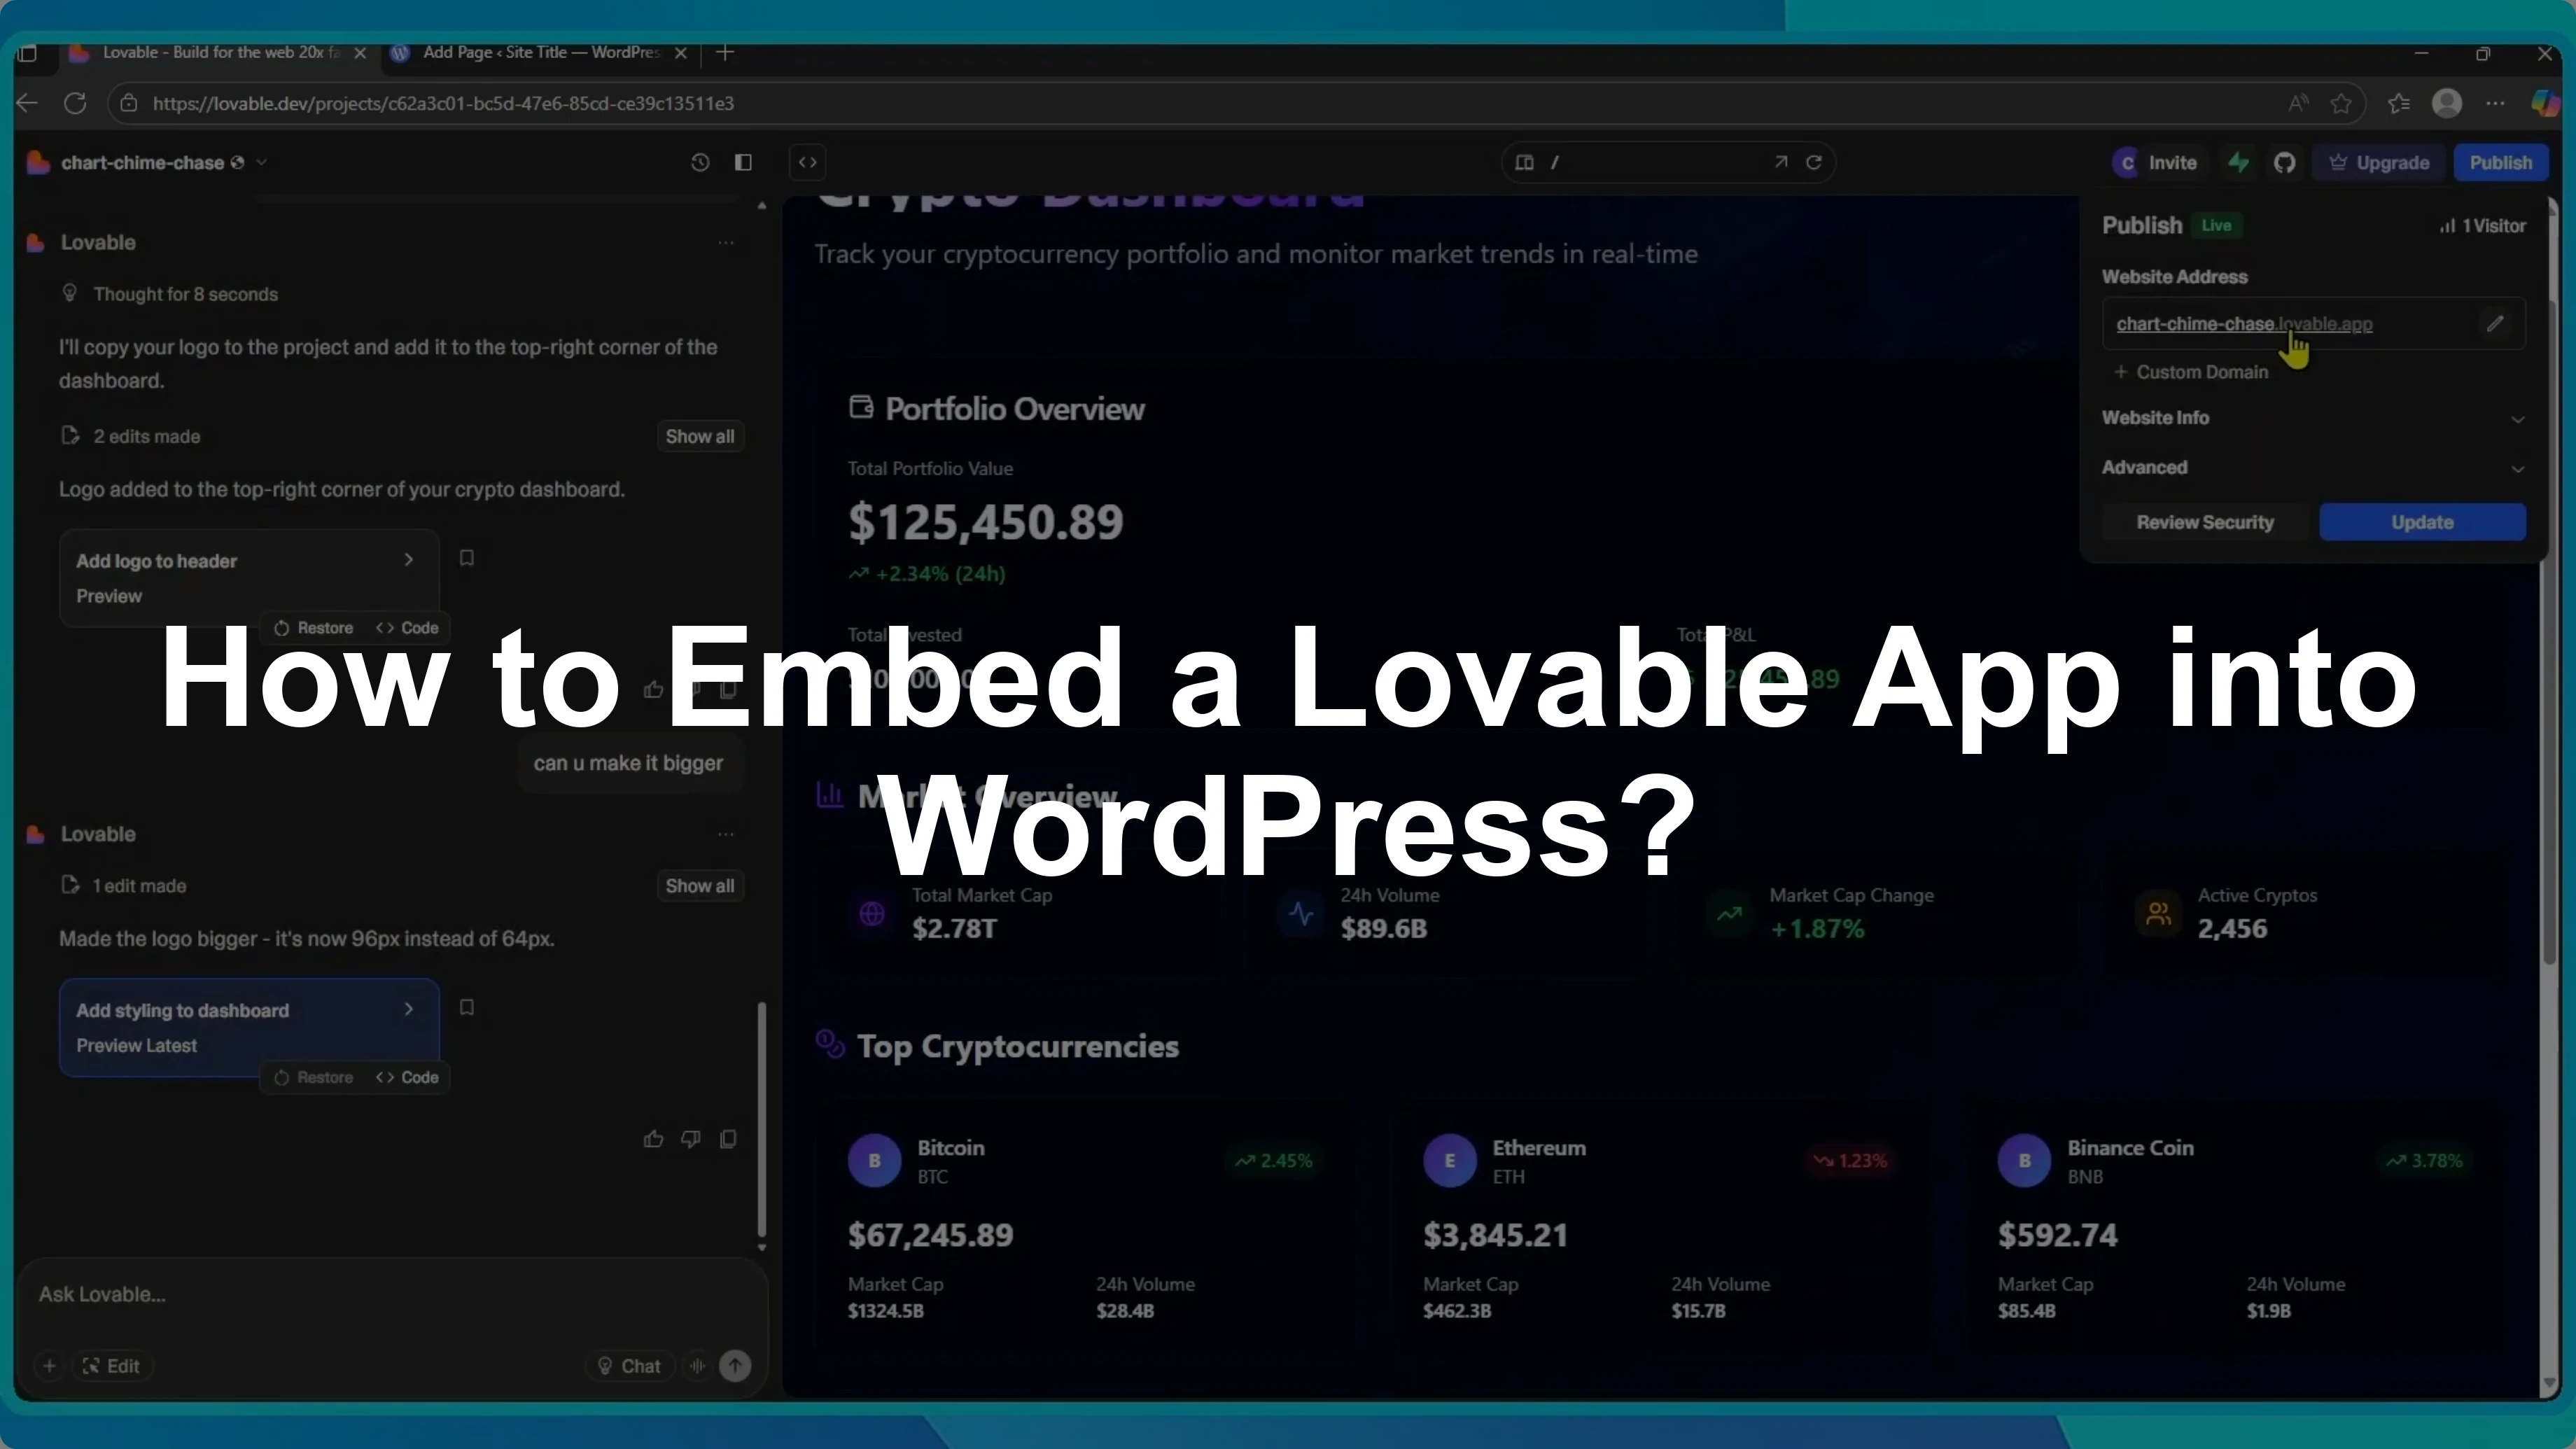Image resolution: width=2576 pixels, height=1449 pixels.
Task: Expand Website Info section
Action: [x=2313, y=418]
